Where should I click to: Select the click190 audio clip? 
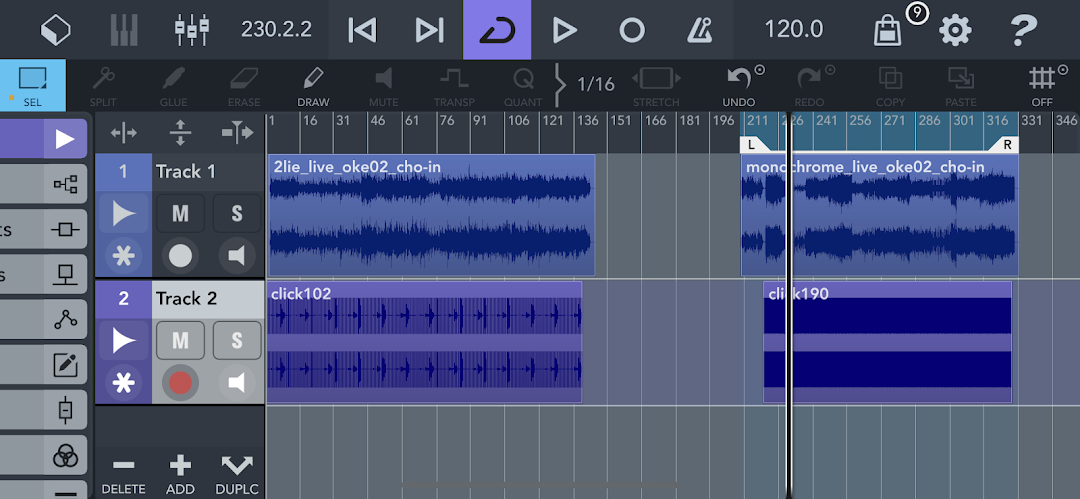click(887, 342)
